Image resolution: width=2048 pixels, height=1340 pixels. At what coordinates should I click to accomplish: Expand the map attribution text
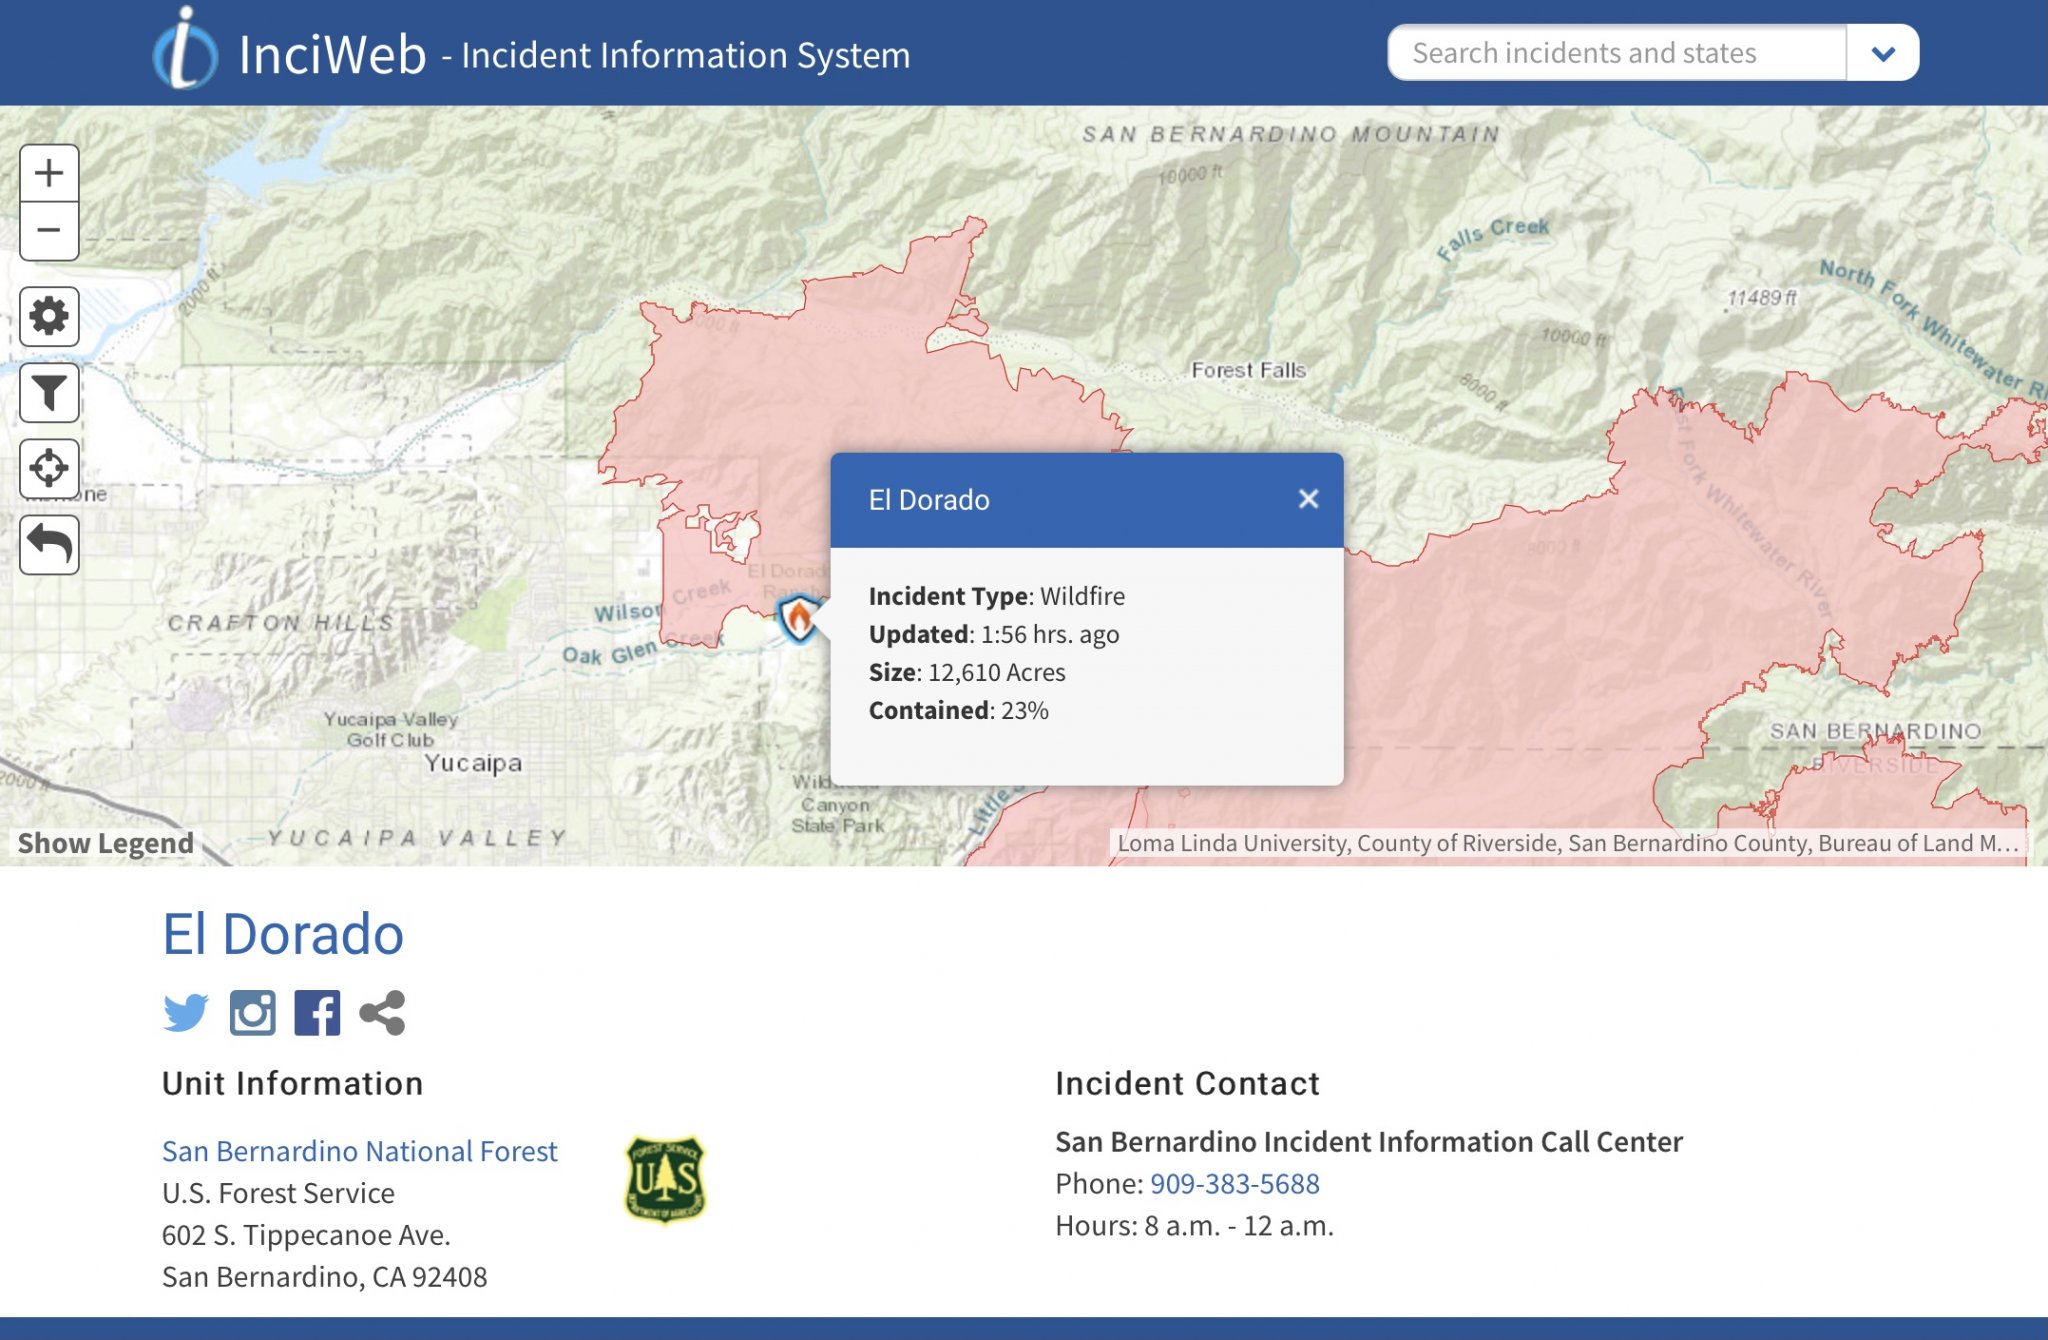tap(1568, 843)
